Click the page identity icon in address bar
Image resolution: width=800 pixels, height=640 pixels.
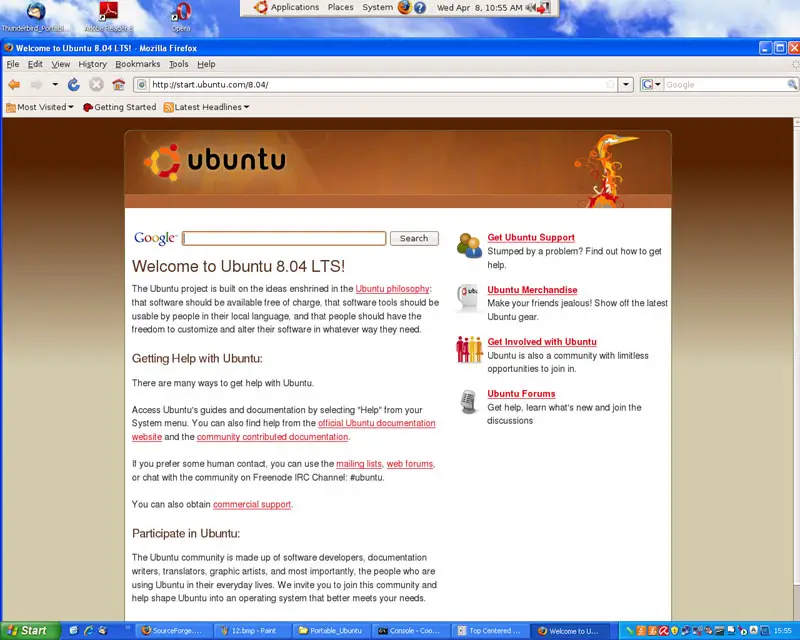click(x=142, y=85)
